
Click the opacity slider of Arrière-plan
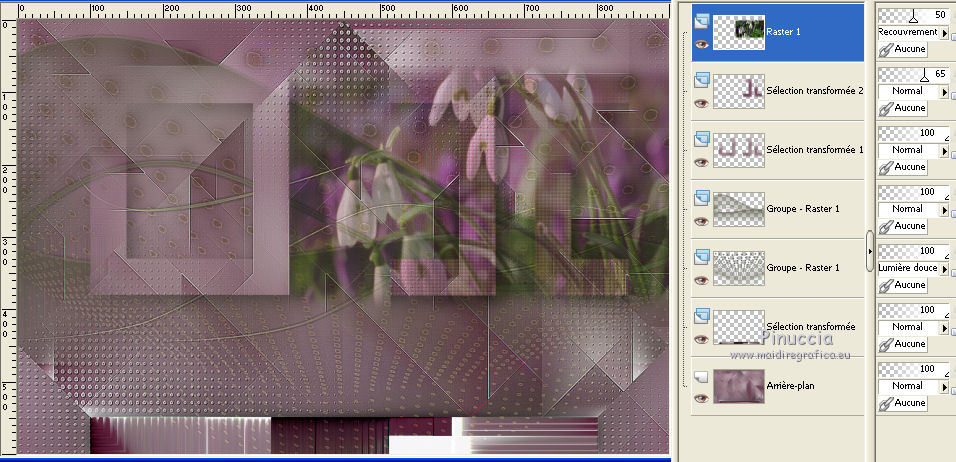coord(913,369)
